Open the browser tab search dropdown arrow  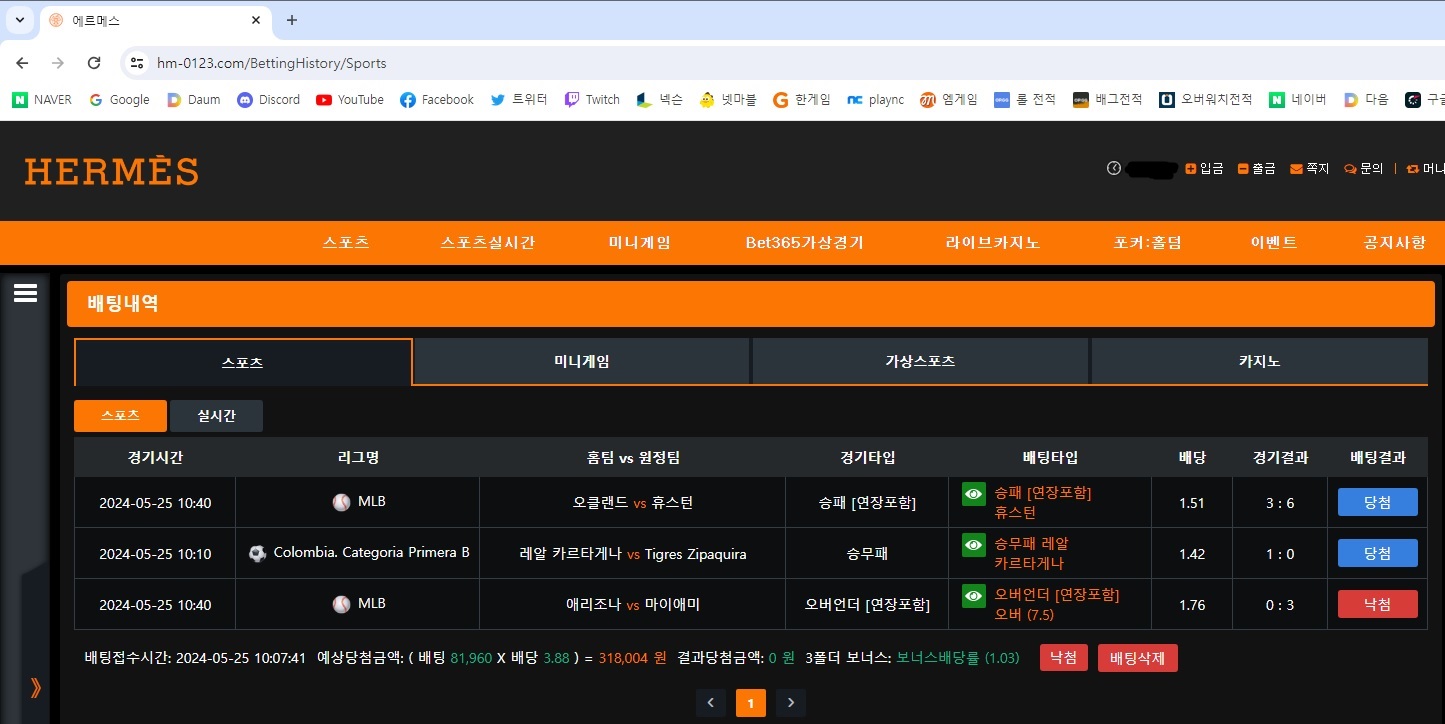point(19,20)
